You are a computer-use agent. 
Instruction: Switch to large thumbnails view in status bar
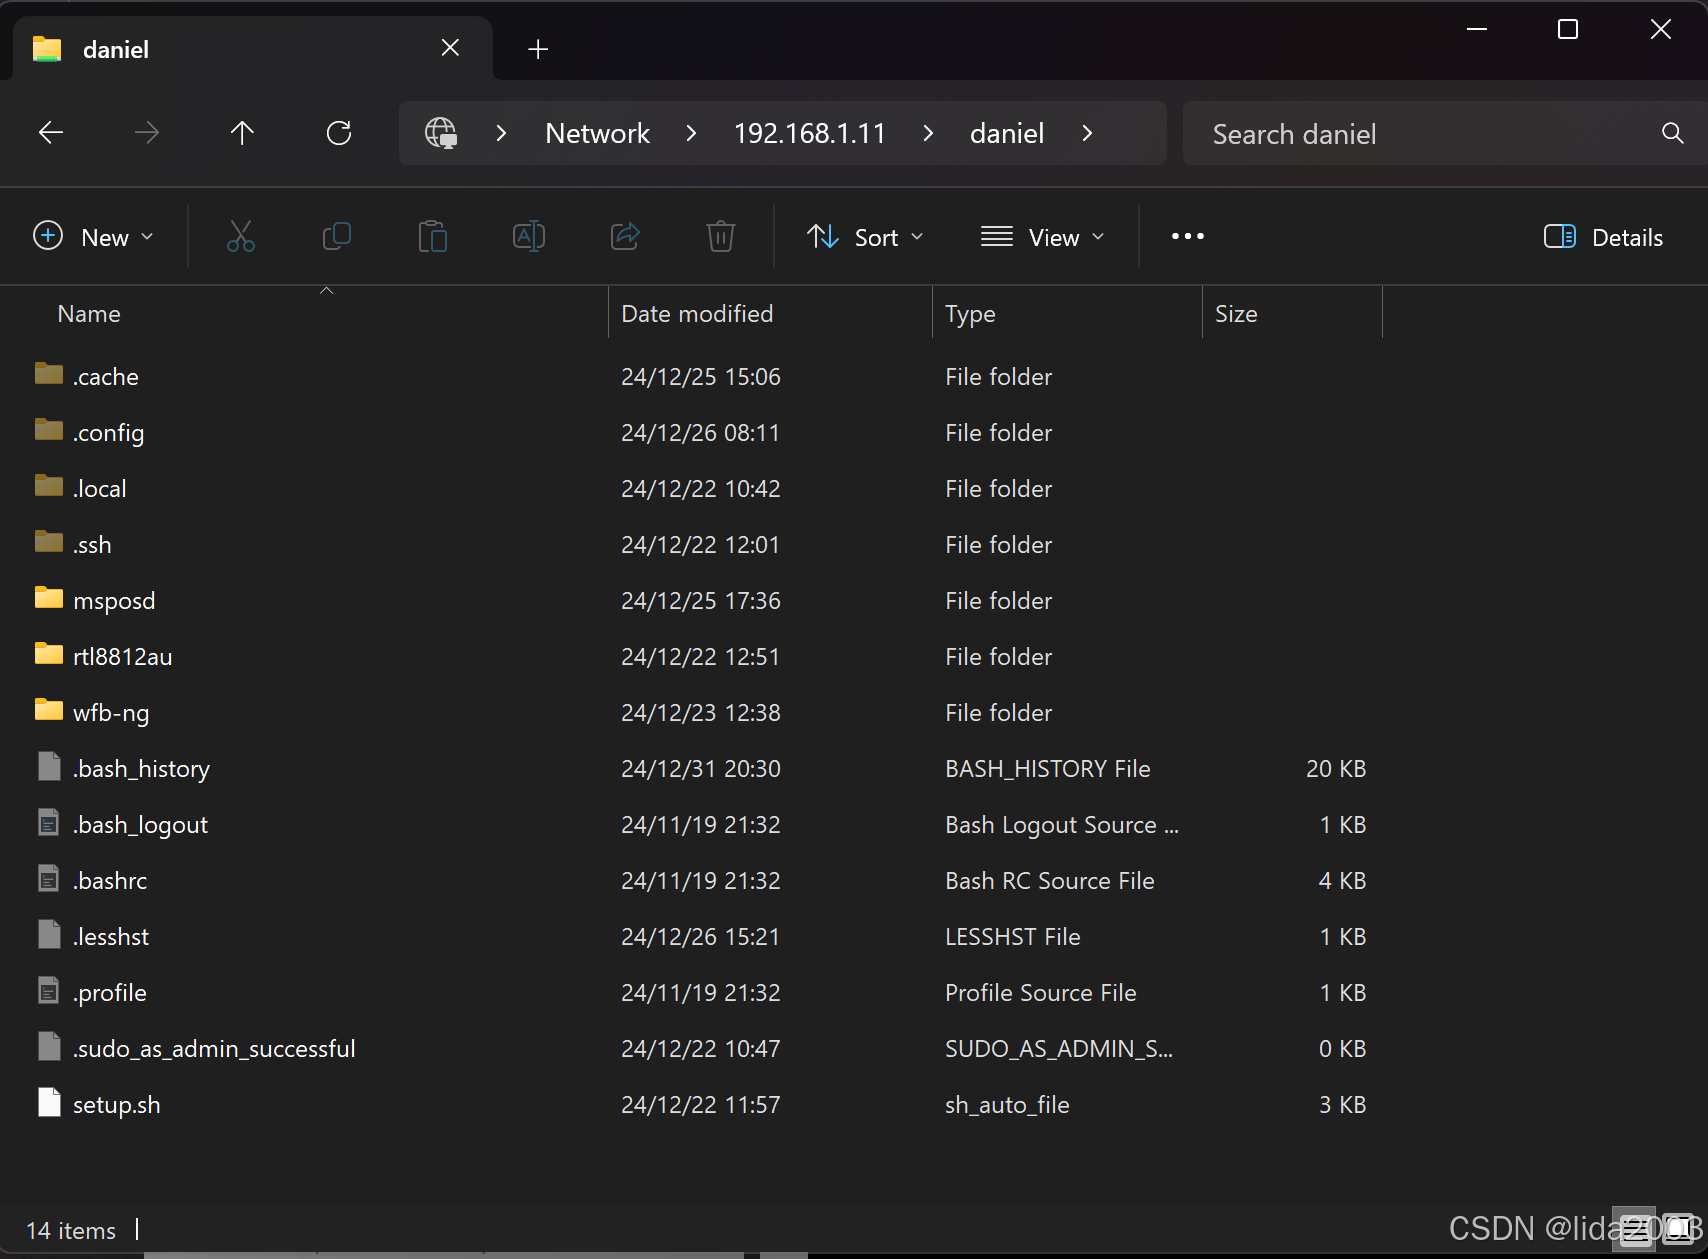click(1680, 1229)
